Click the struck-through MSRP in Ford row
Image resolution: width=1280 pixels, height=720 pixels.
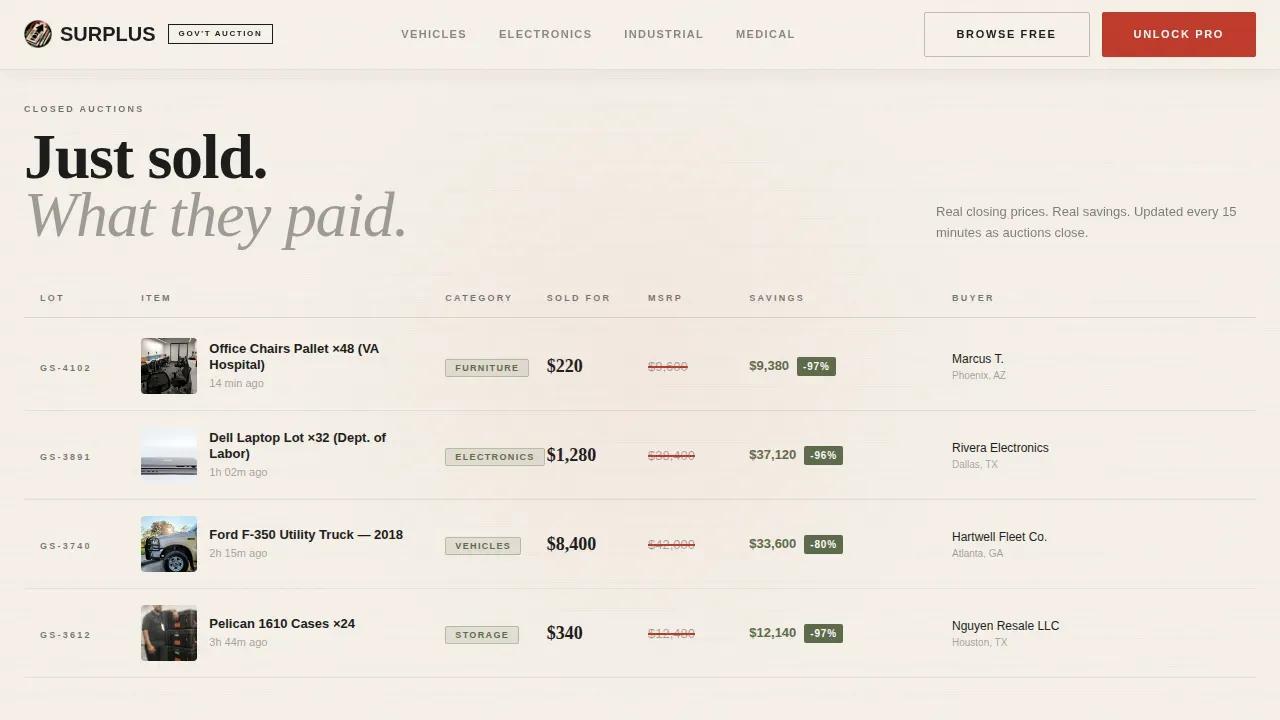click(671, 545)
